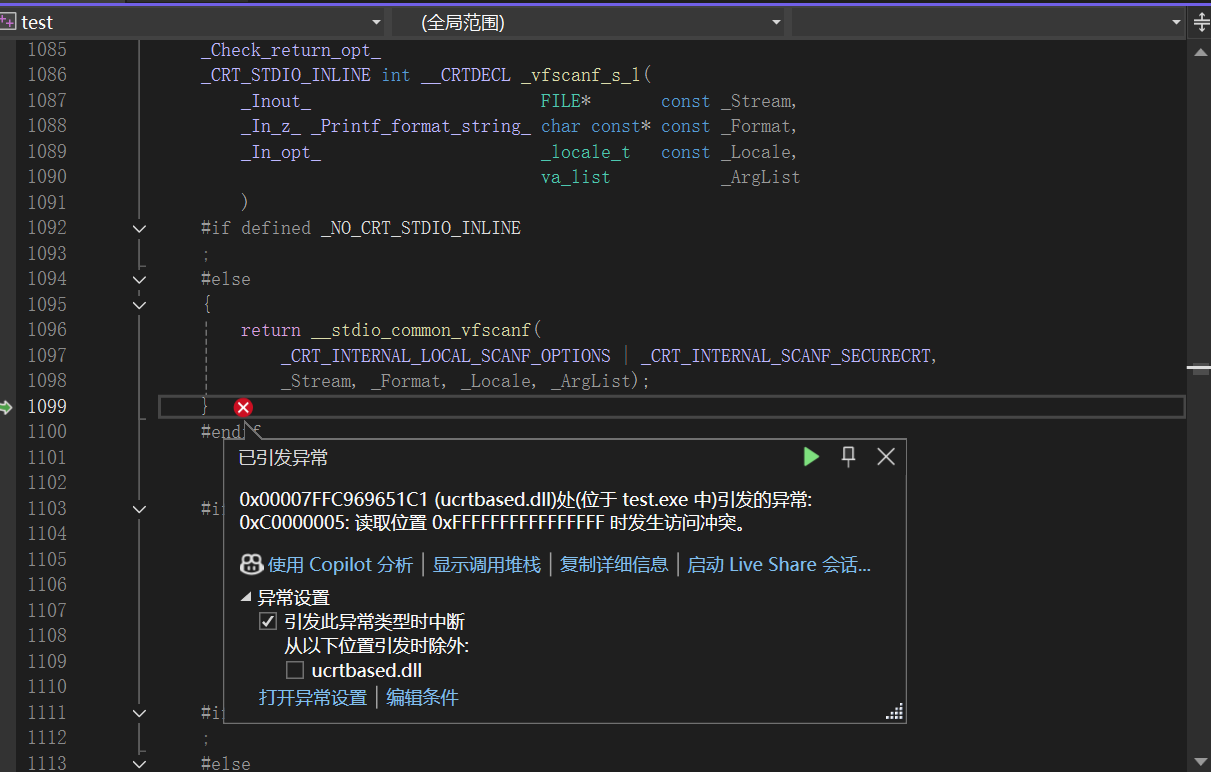Viewport: 1211px width, 772px height.
Task: Click the _In_opt_ annotation on line 1089
Action: 281,152
